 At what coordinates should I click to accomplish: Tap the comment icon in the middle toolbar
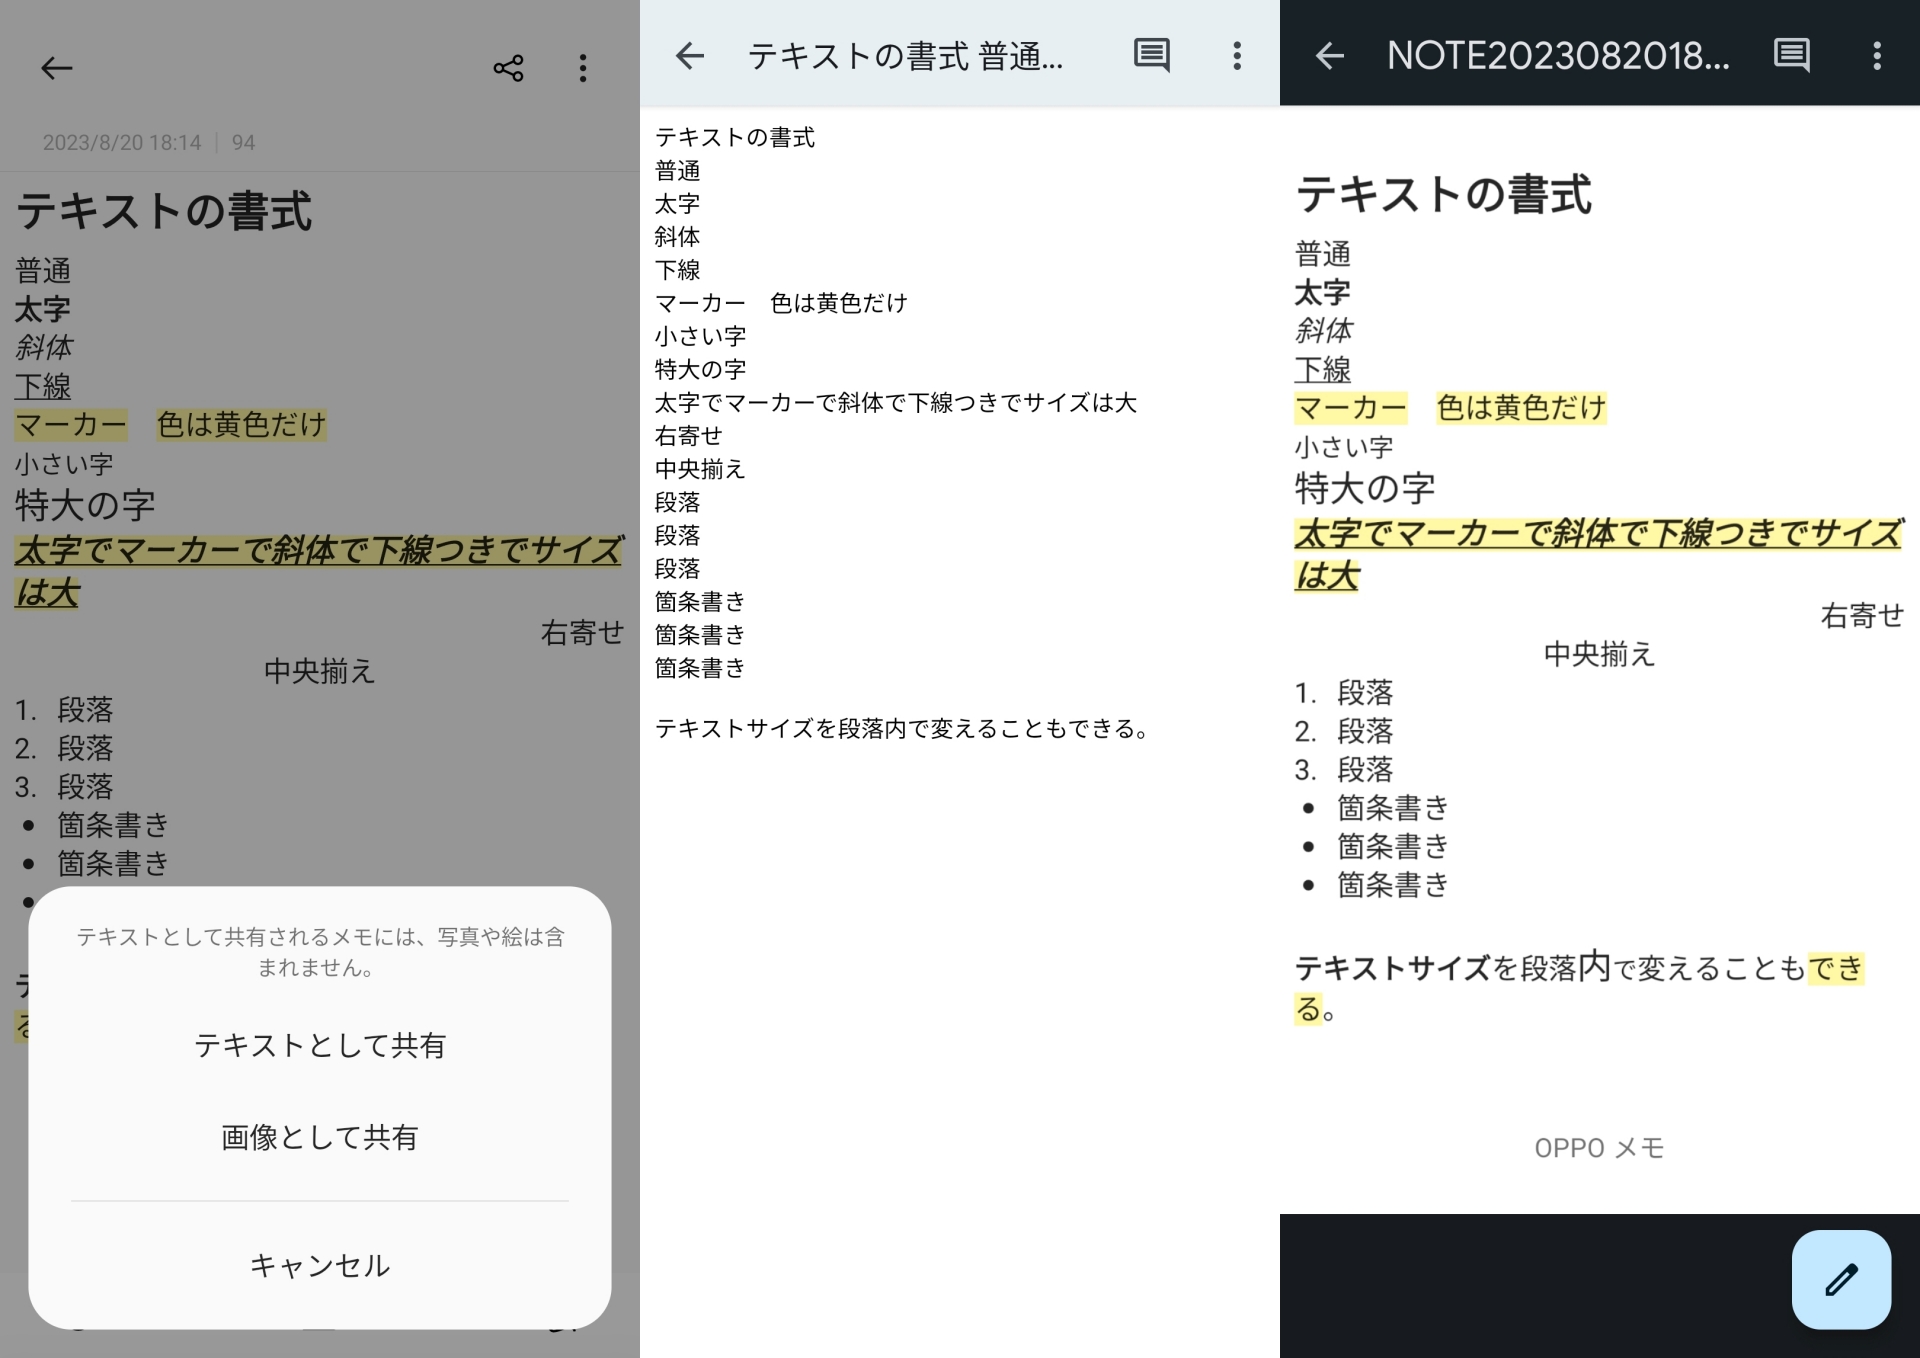1151,56
